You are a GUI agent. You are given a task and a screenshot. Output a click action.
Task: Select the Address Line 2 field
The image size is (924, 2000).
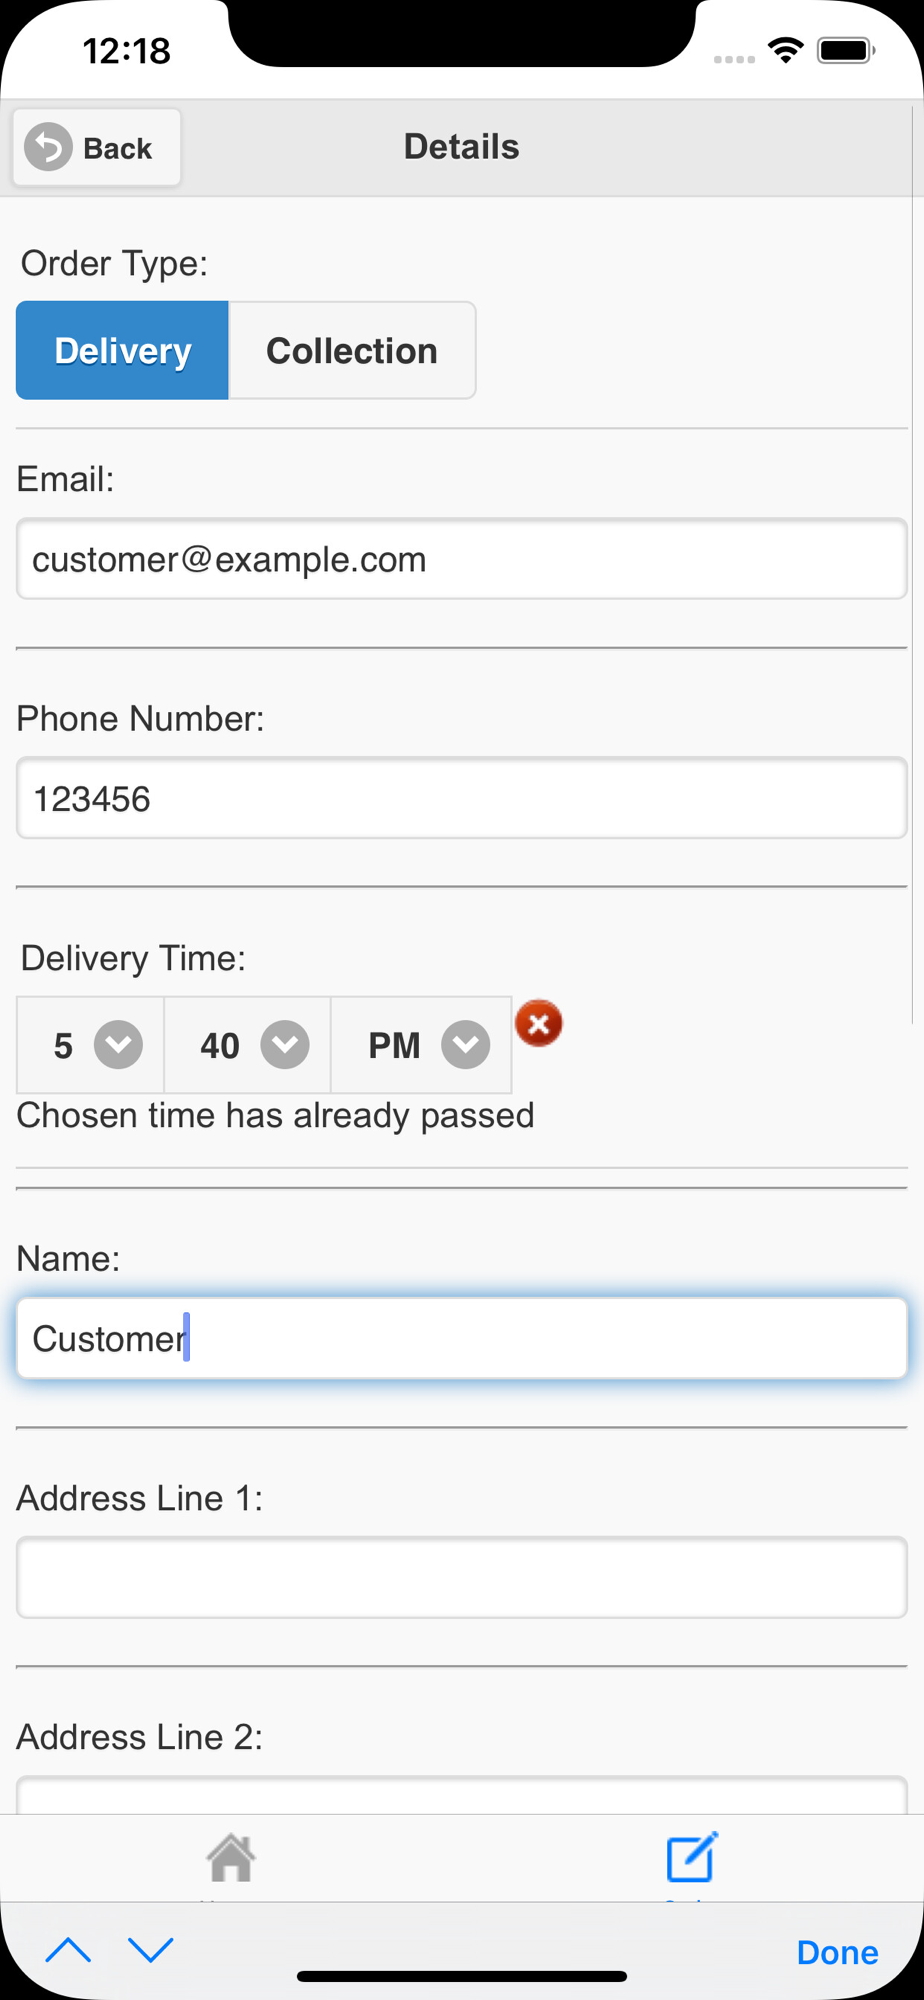point(462,1796)
